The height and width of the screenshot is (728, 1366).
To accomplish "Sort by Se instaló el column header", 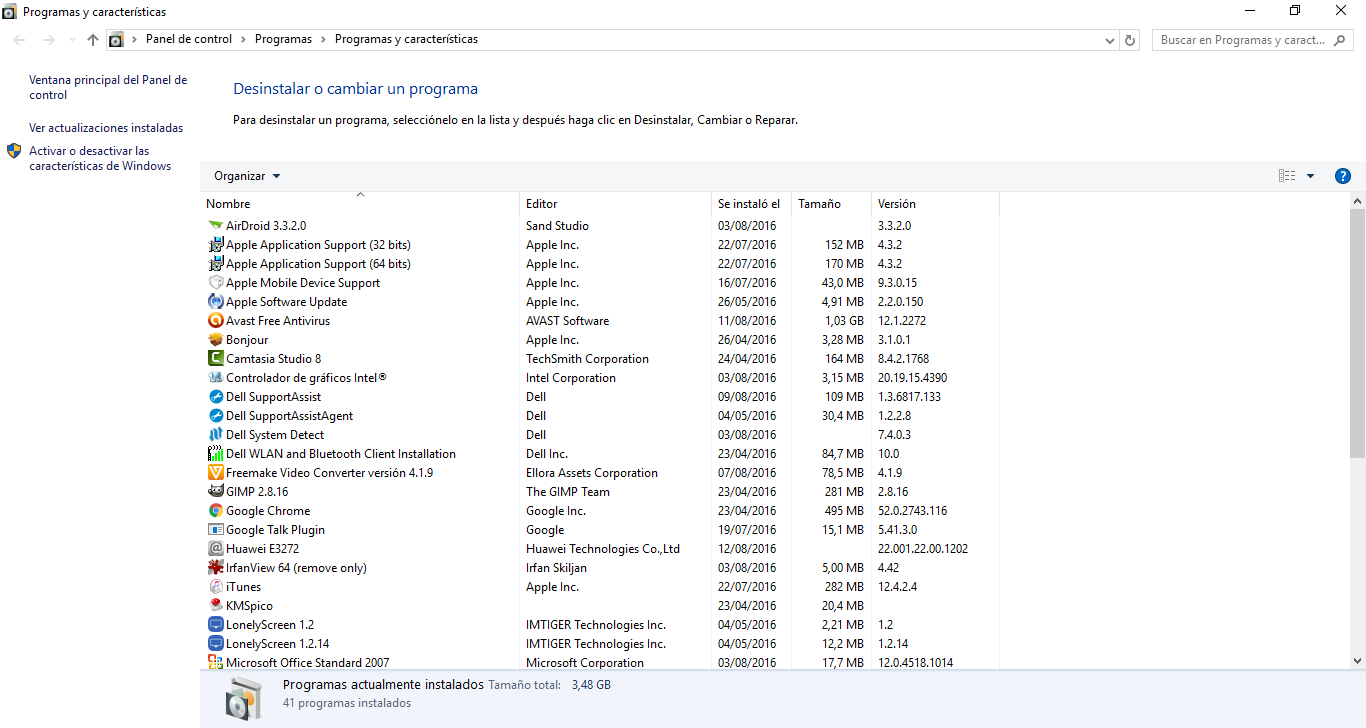I will tap(751, 204).
